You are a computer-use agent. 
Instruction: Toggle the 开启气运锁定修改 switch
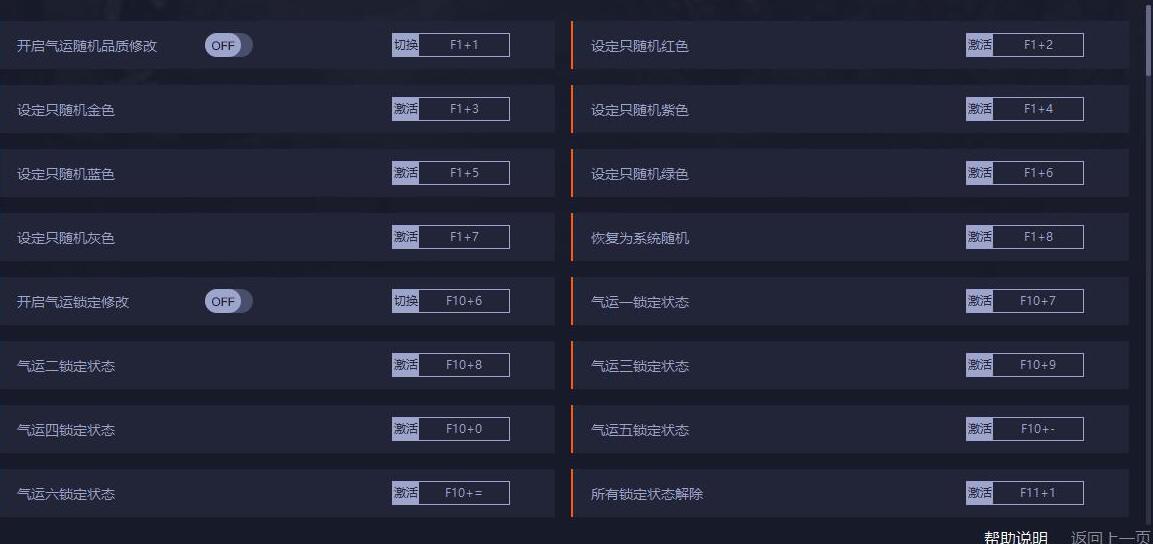pyautogui.click(x=228, y=301)
